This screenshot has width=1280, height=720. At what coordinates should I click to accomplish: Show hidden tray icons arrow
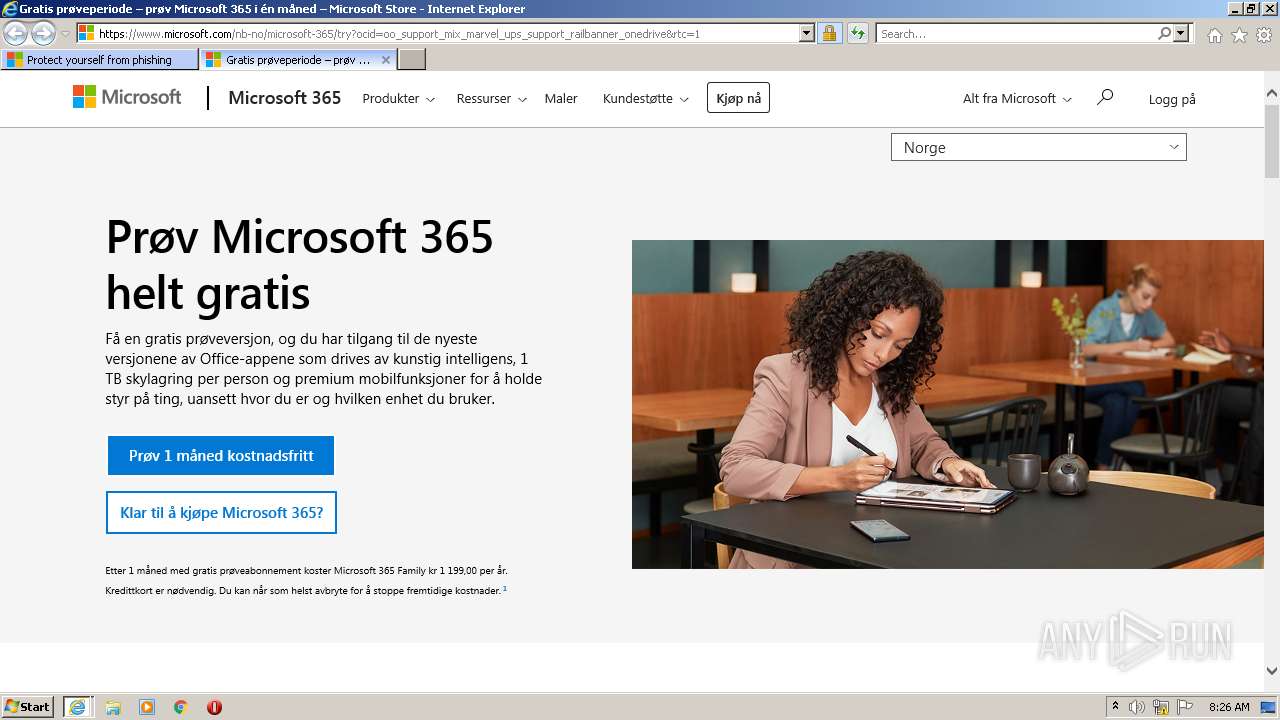point(1115,707)
